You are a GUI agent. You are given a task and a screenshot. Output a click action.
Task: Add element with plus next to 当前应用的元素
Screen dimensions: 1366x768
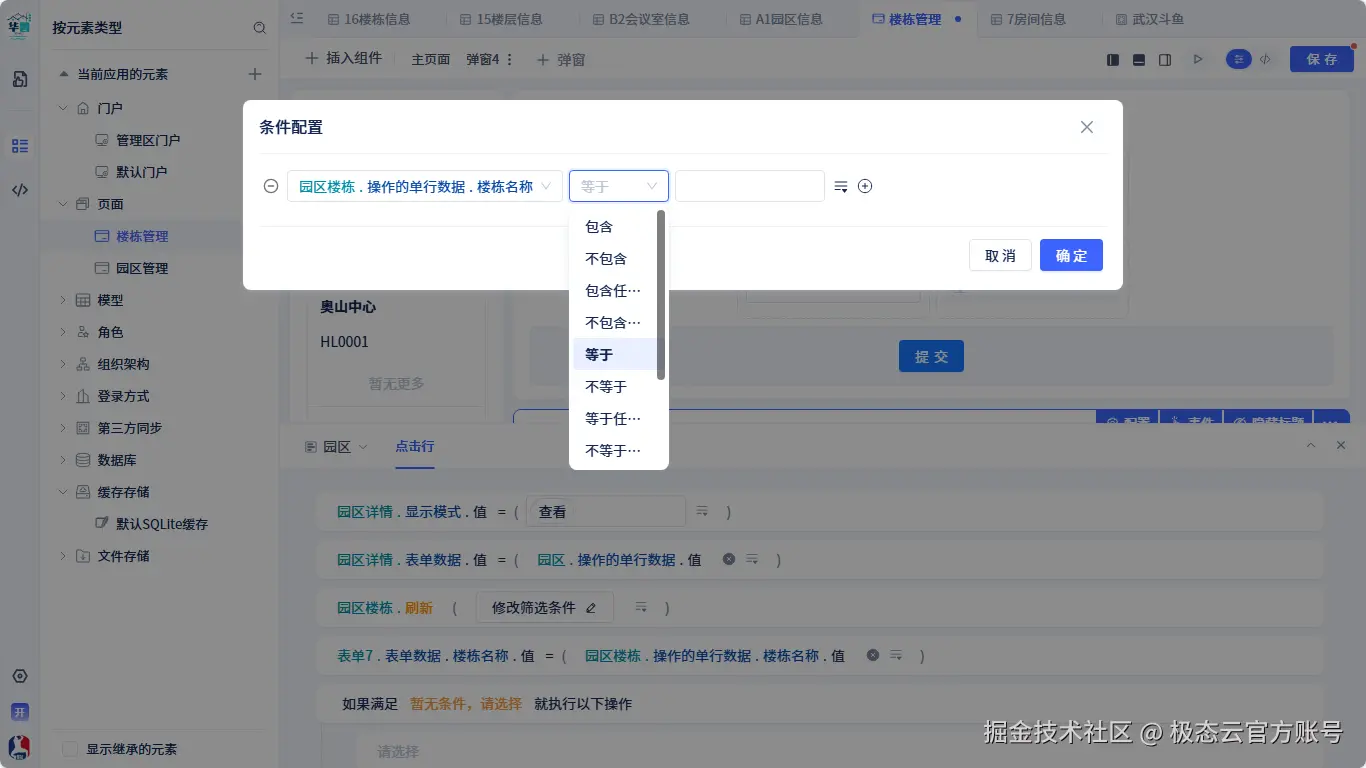pyautogui.click(x=255, y=74)
